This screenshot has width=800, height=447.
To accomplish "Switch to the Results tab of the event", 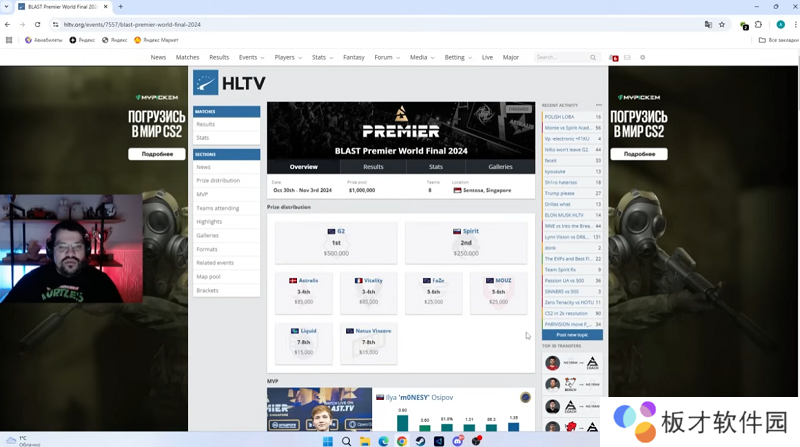I will point(373,167).
